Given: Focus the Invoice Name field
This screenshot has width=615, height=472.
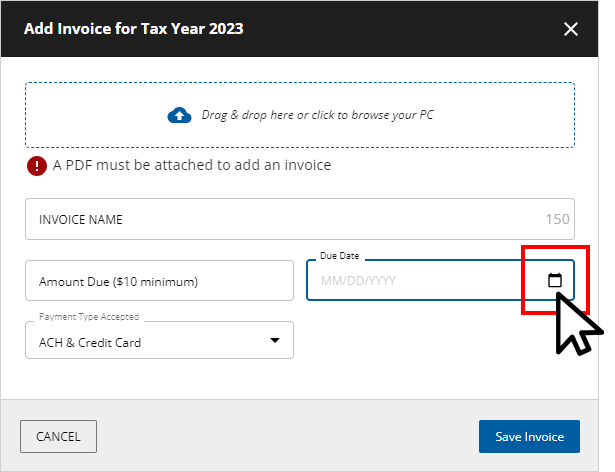Looking at the screenshot, I should (280, 219).
